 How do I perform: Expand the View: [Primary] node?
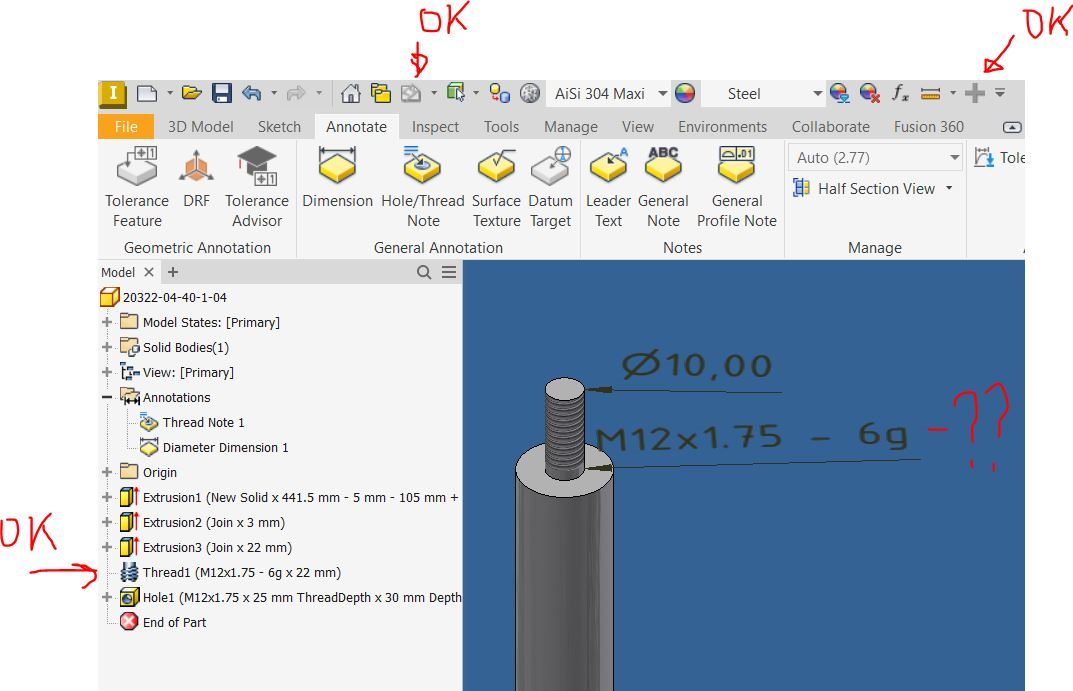click(107, 372)
